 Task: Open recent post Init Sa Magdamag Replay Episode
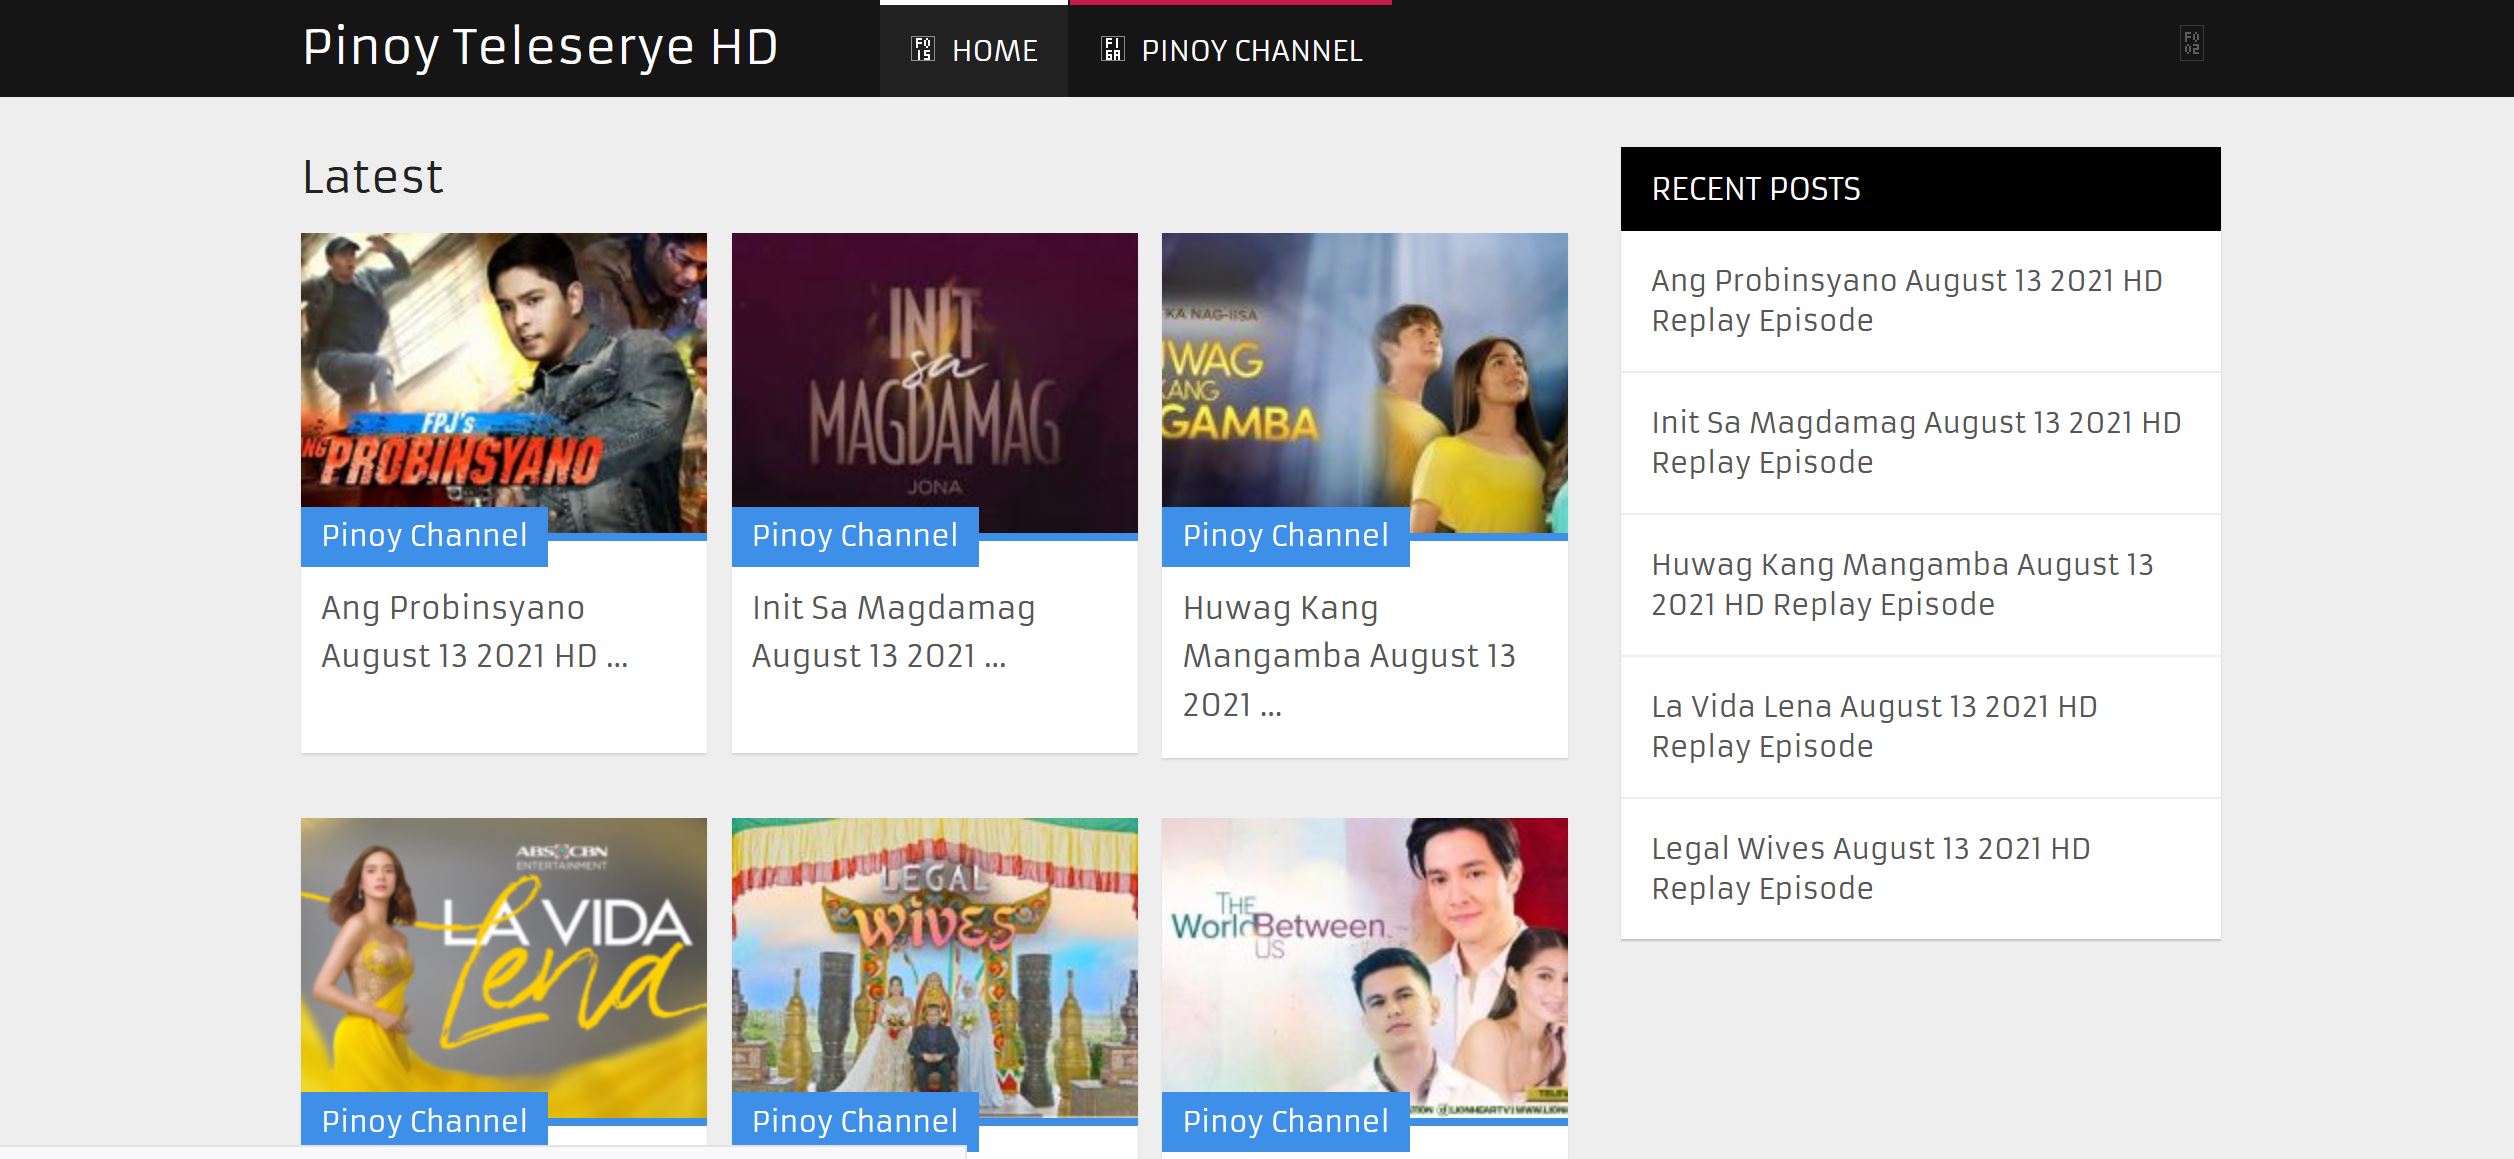point(1916,442)
